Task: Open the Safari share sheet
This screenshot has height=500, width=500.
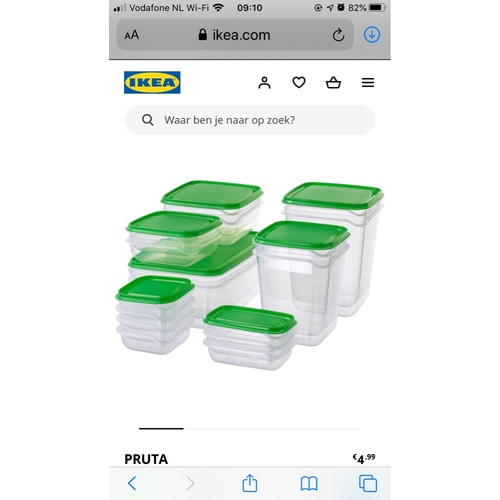Action: 250,483
